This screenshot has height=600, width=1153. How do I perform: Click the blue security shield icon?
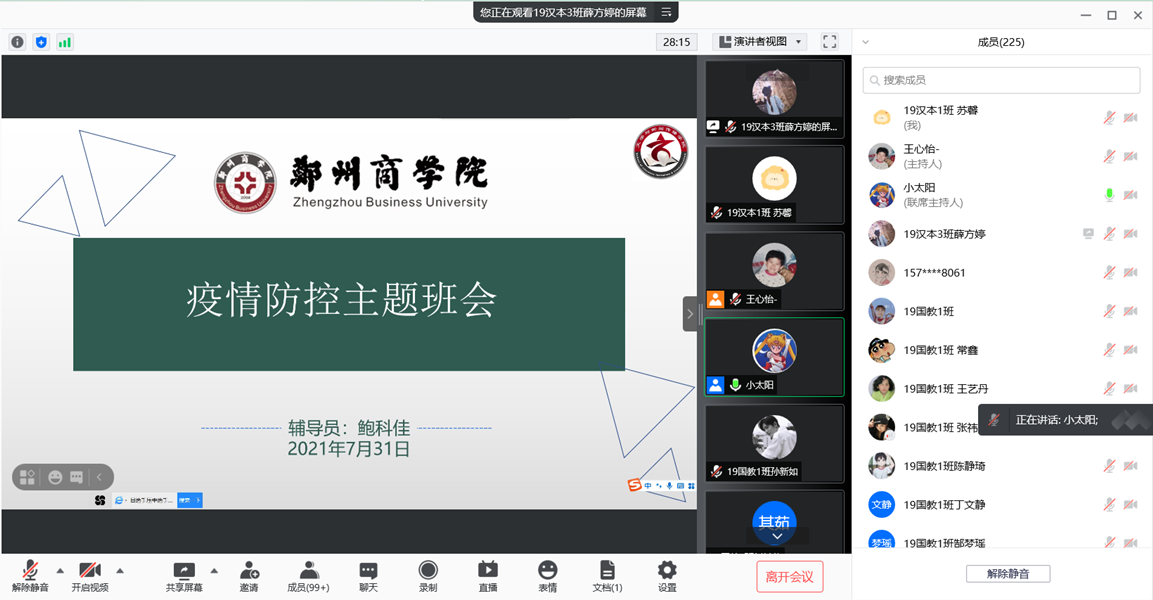tap(41, 42)
